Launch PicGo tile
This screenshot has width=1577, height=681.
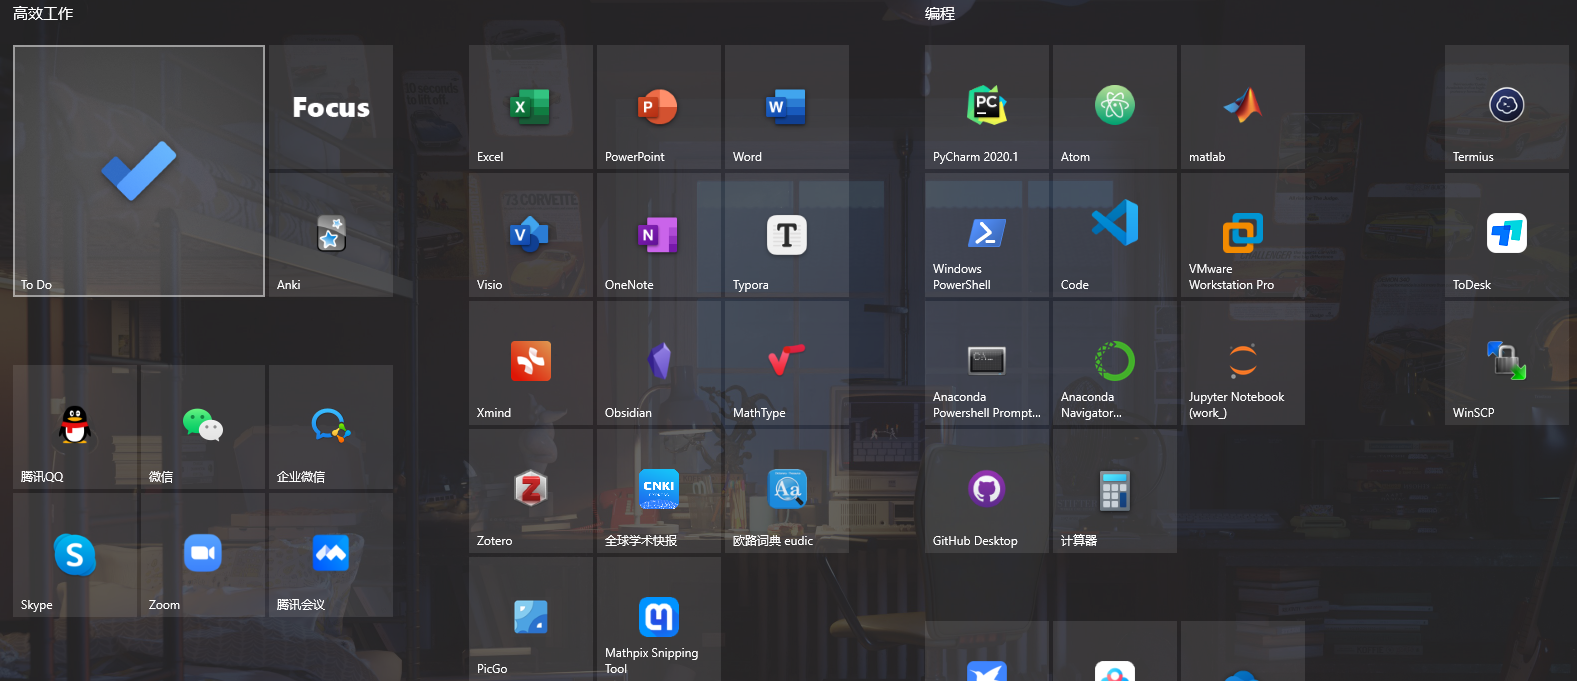coord(531,619)
